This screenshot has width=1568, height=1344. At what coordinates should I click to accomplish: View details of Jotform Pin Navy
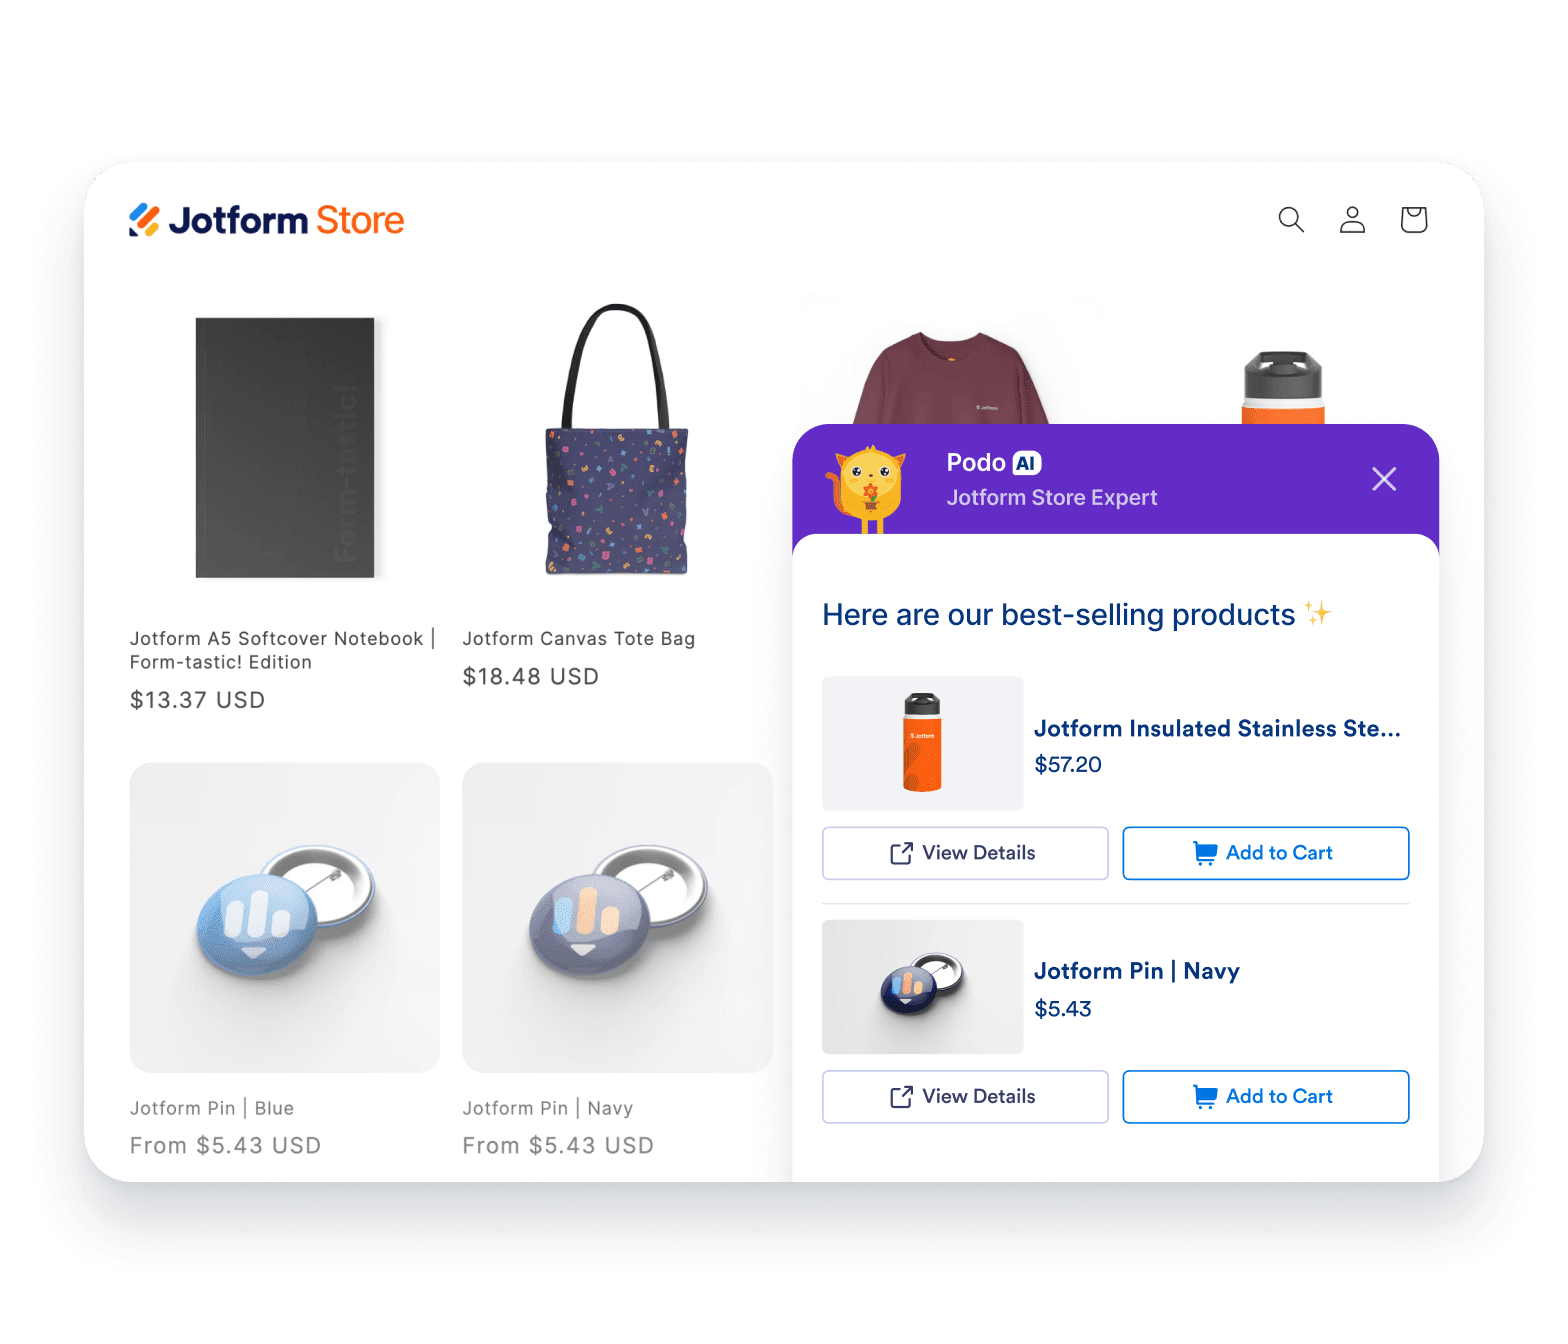coord(965,1097)
